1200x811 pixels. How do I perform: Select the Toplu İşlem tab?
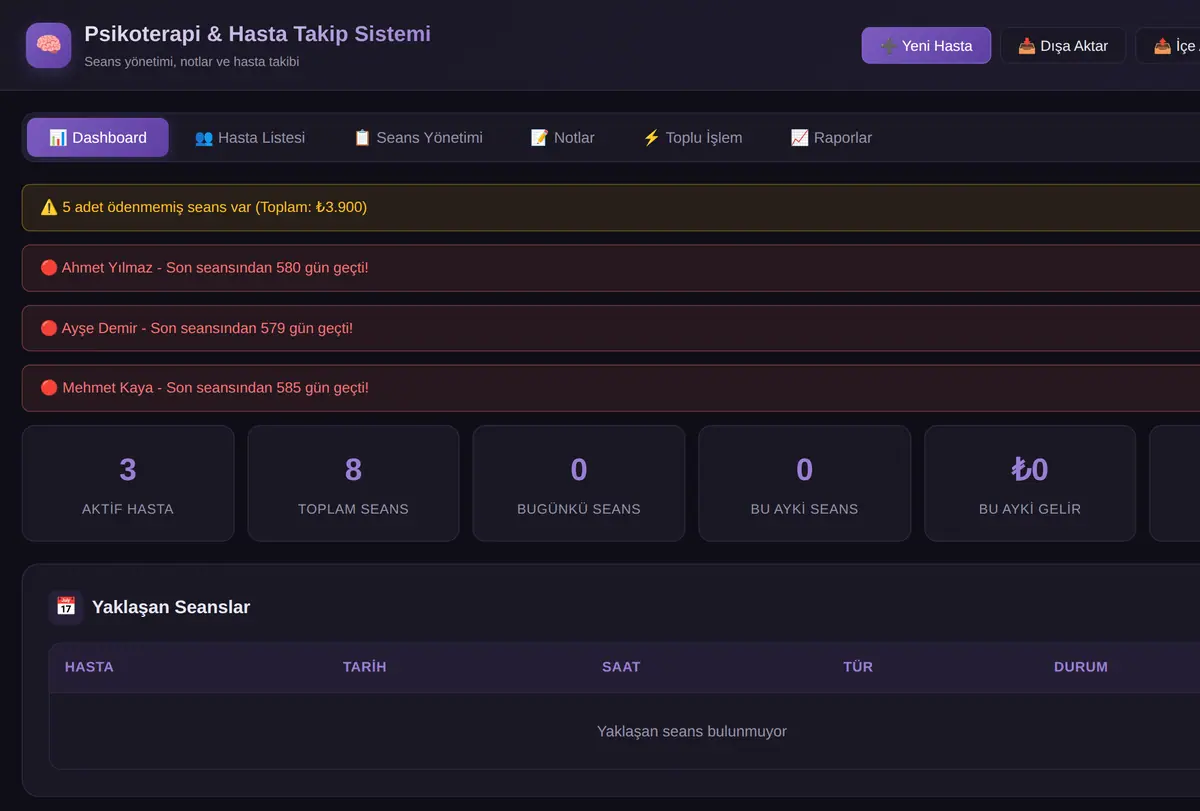point(692,138)
